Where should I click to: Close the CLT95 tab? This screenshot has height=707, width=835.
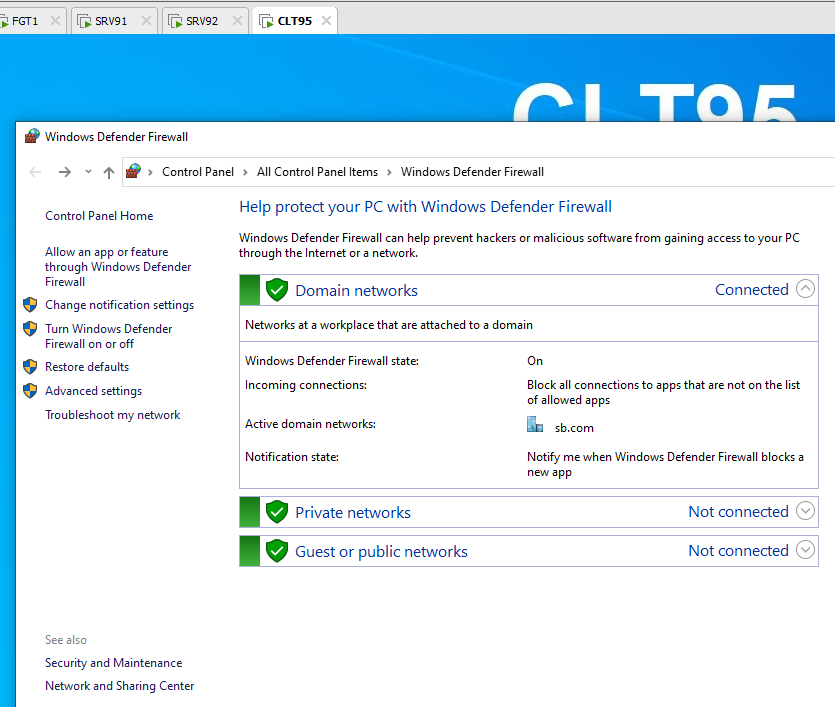(x=326, y=21)
